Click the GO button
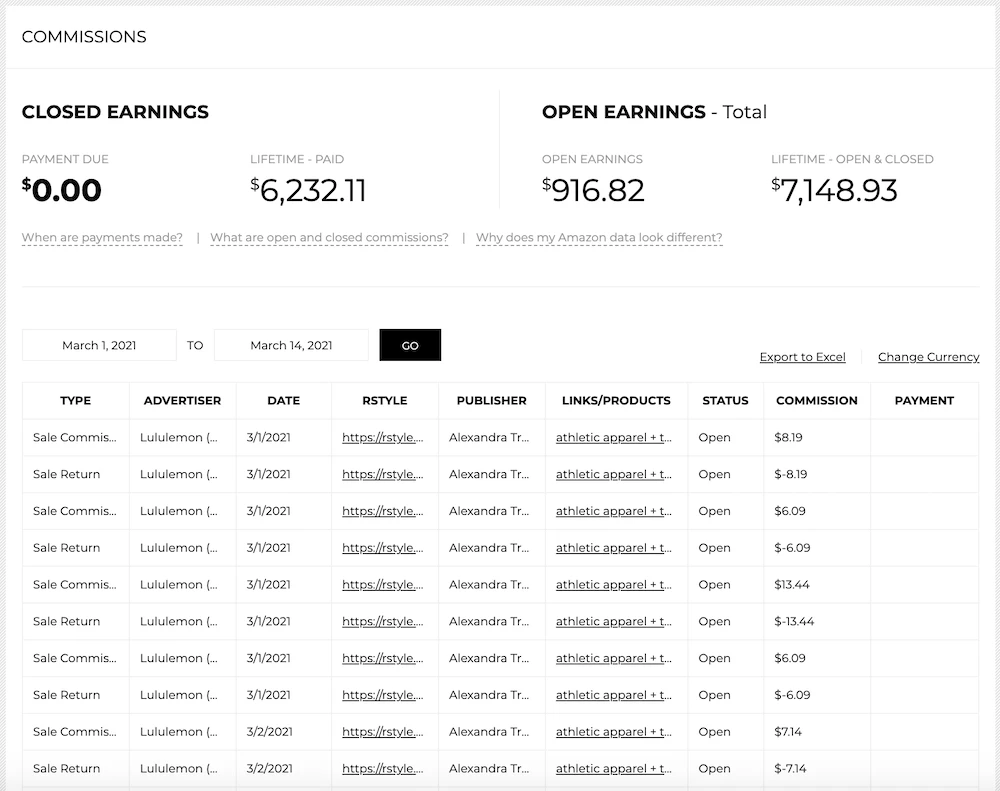The height and width of the screenshot is (791, 1000). tap(410, 345)
